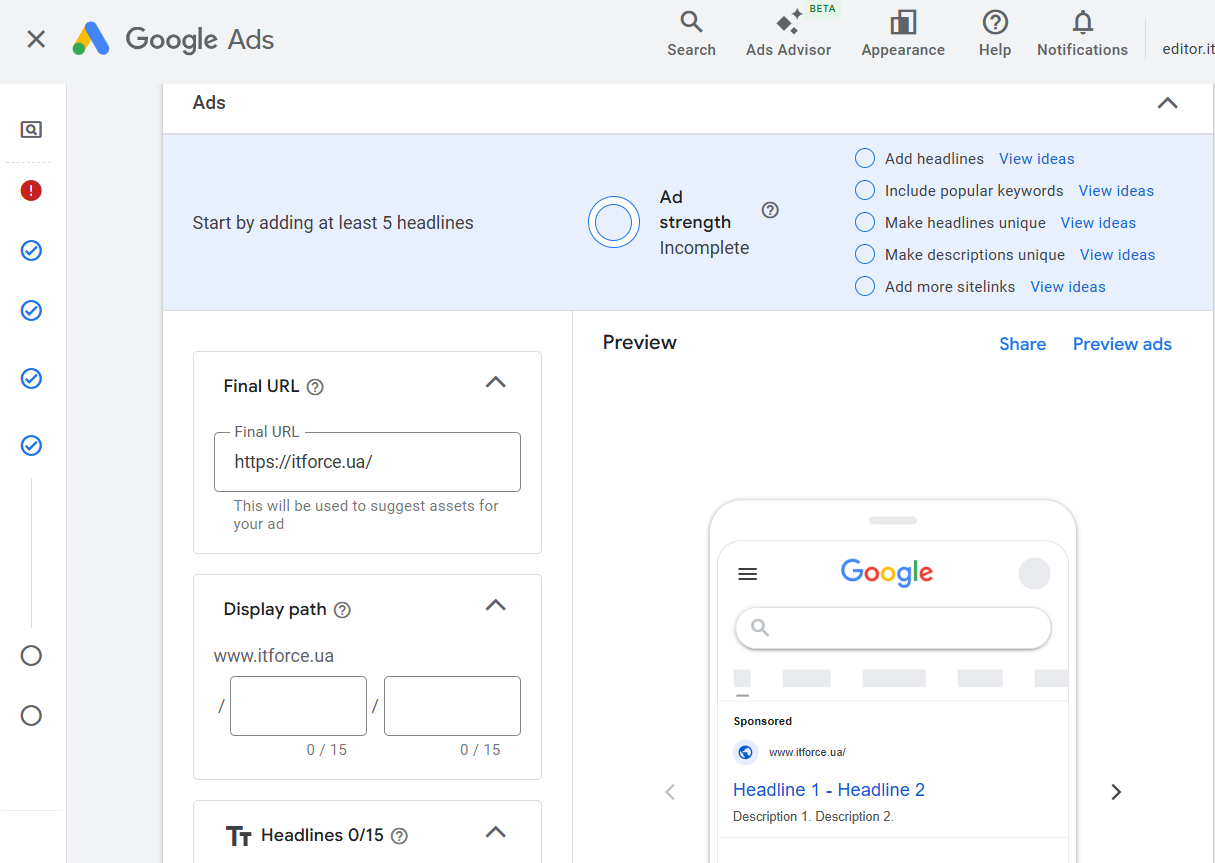Image resolution: width=1215 pixels, height=863 pixels.
Task: Collapse the Display path panel
Action: 495,605
